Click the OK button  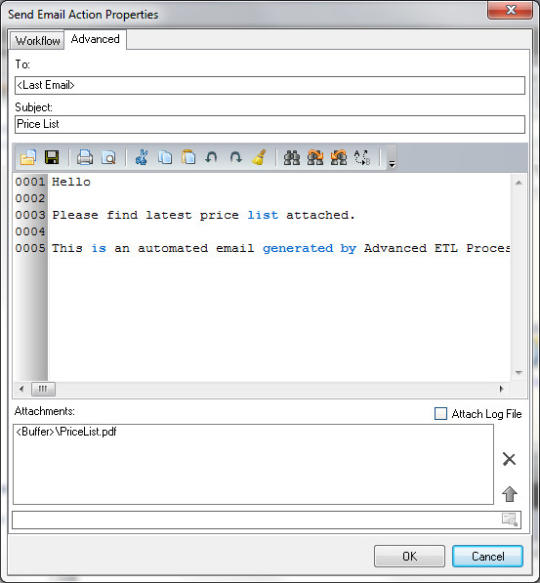click(409, 556)
